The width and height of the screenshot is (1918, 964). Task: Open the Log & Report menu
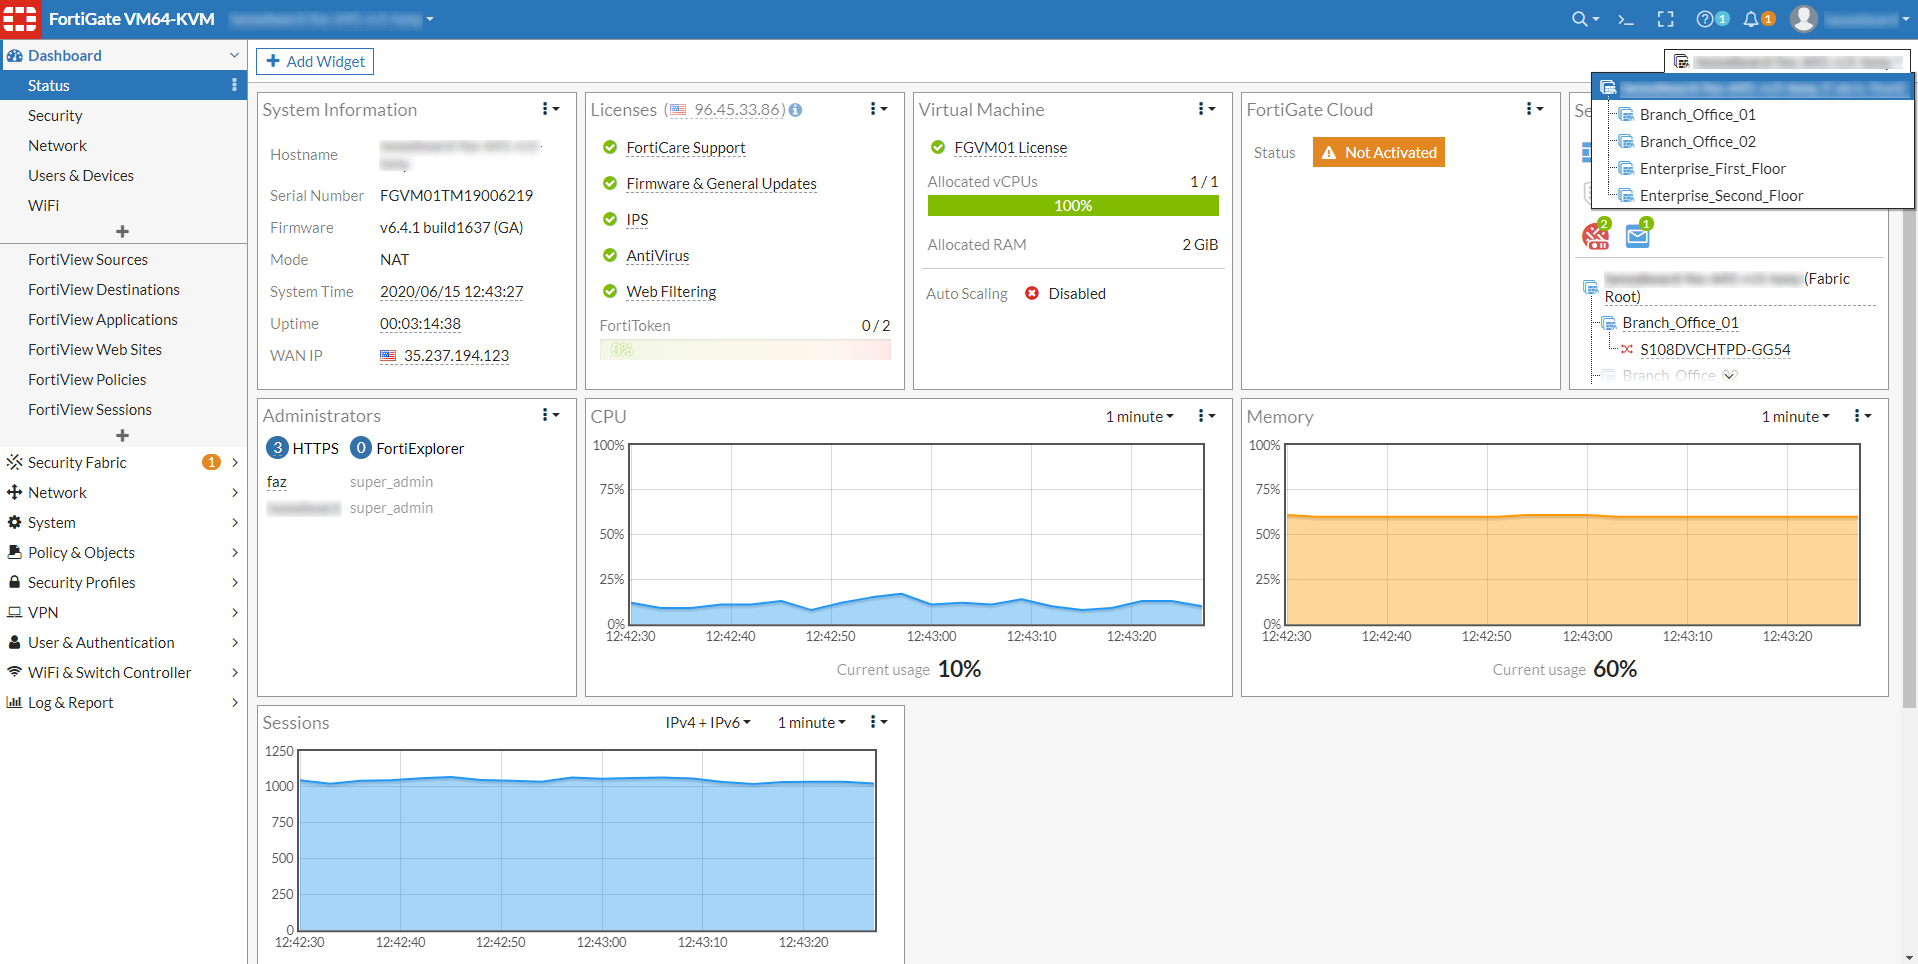[x=68, y=702]
